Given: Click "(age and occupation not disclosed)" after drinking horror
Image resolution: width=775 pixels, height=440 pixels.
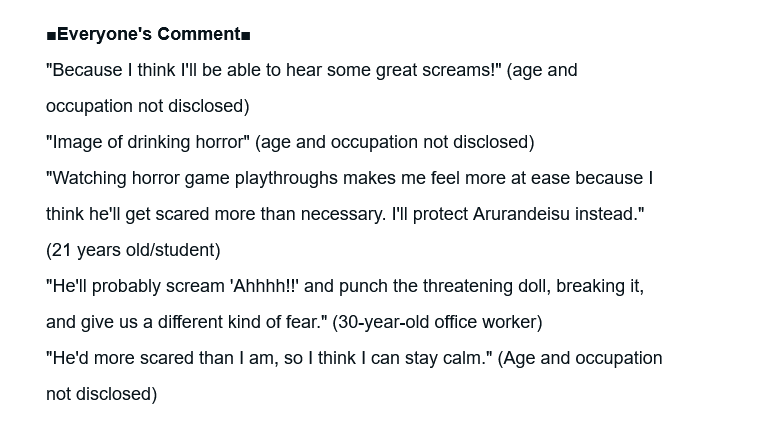Looking at the screenshot, I should [x=394, y=142].
